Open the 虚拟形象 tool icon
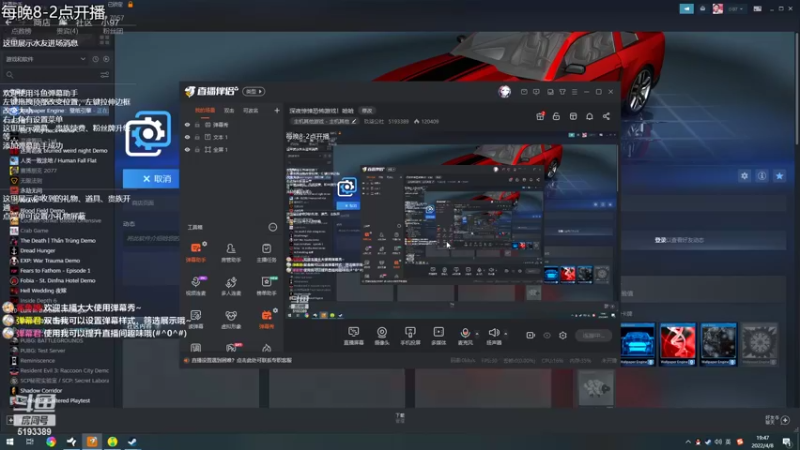The image size is (800, 450). coord(231,319)
